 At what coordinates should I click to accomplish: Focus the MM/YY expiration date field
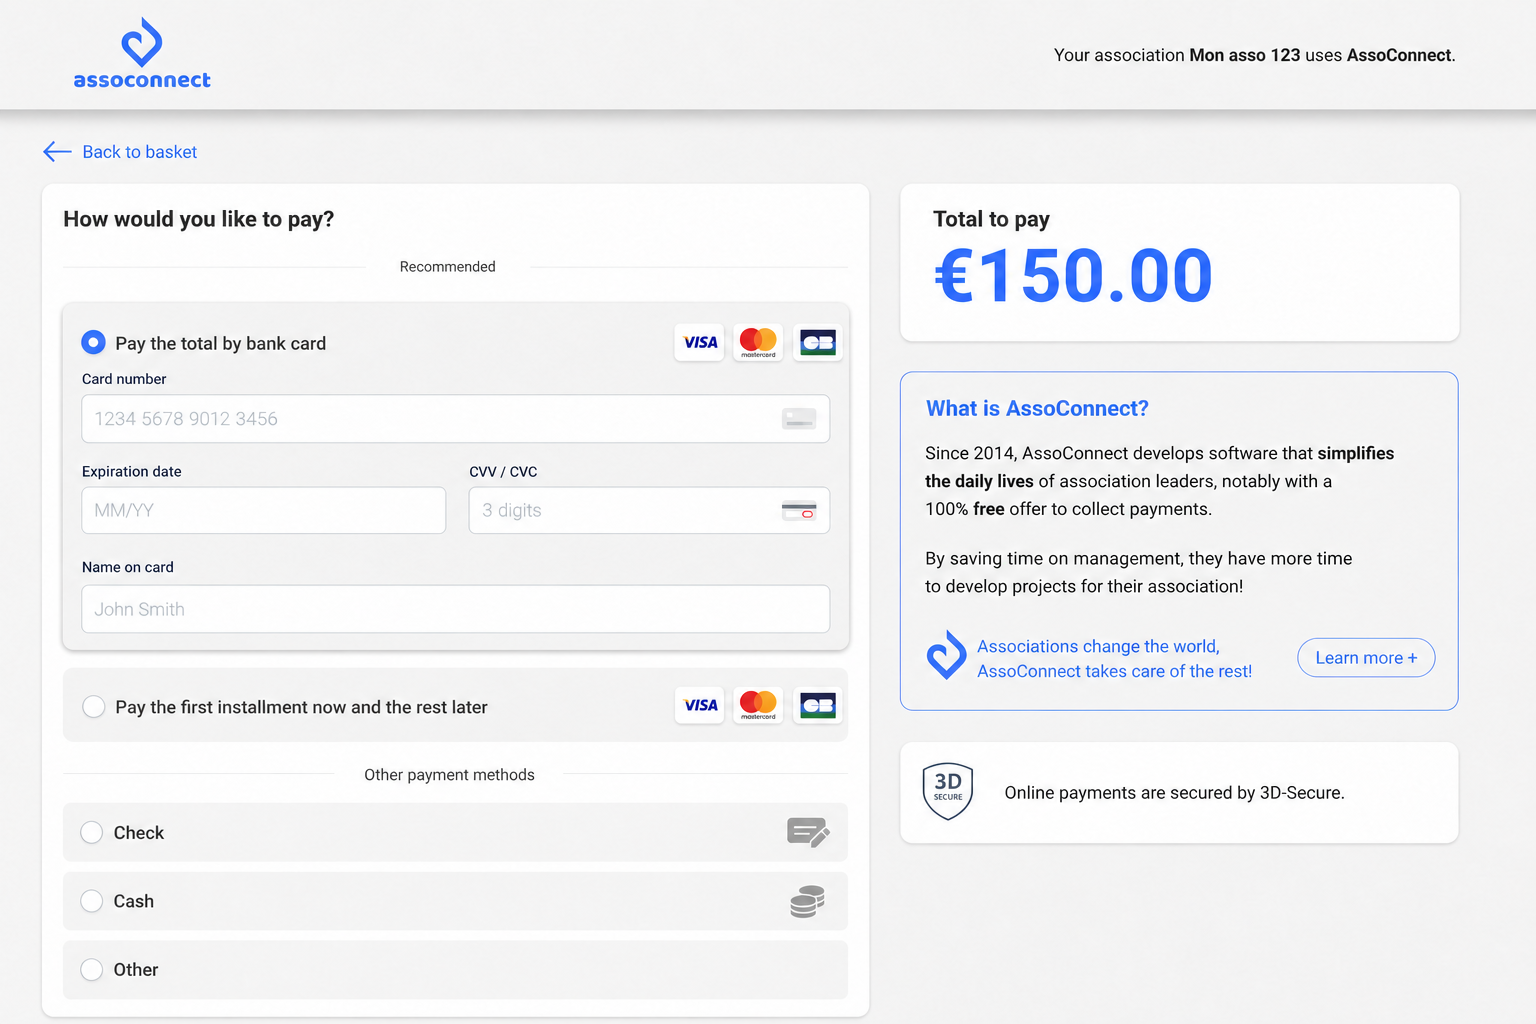[264, 510]
